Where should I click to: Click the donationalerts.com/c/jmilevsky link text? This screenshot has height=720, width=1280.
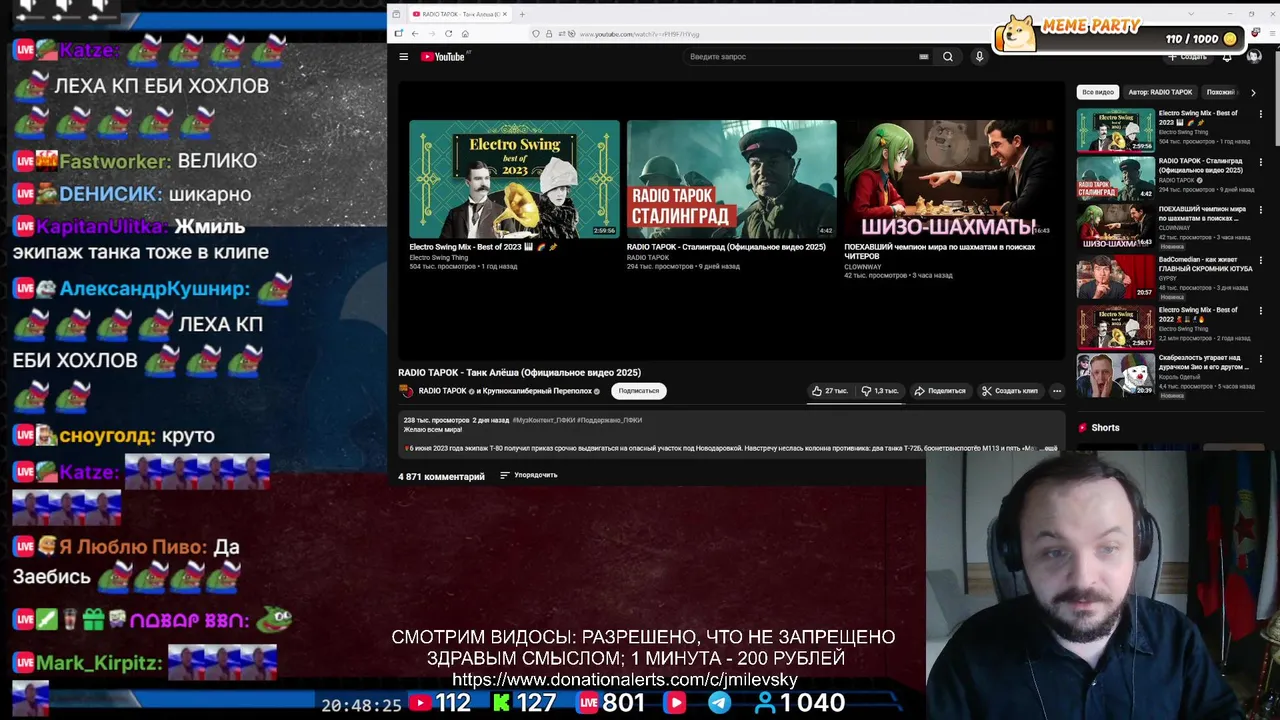[625, 680]
